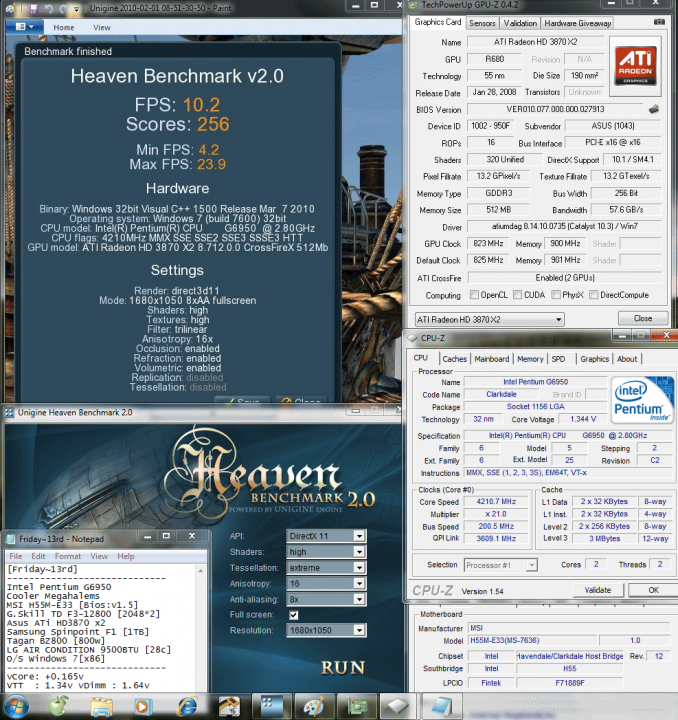This screenshot has height=720, width=678.
Task: Switch to the View tab in Paint
Action: (x=101, y=28)
